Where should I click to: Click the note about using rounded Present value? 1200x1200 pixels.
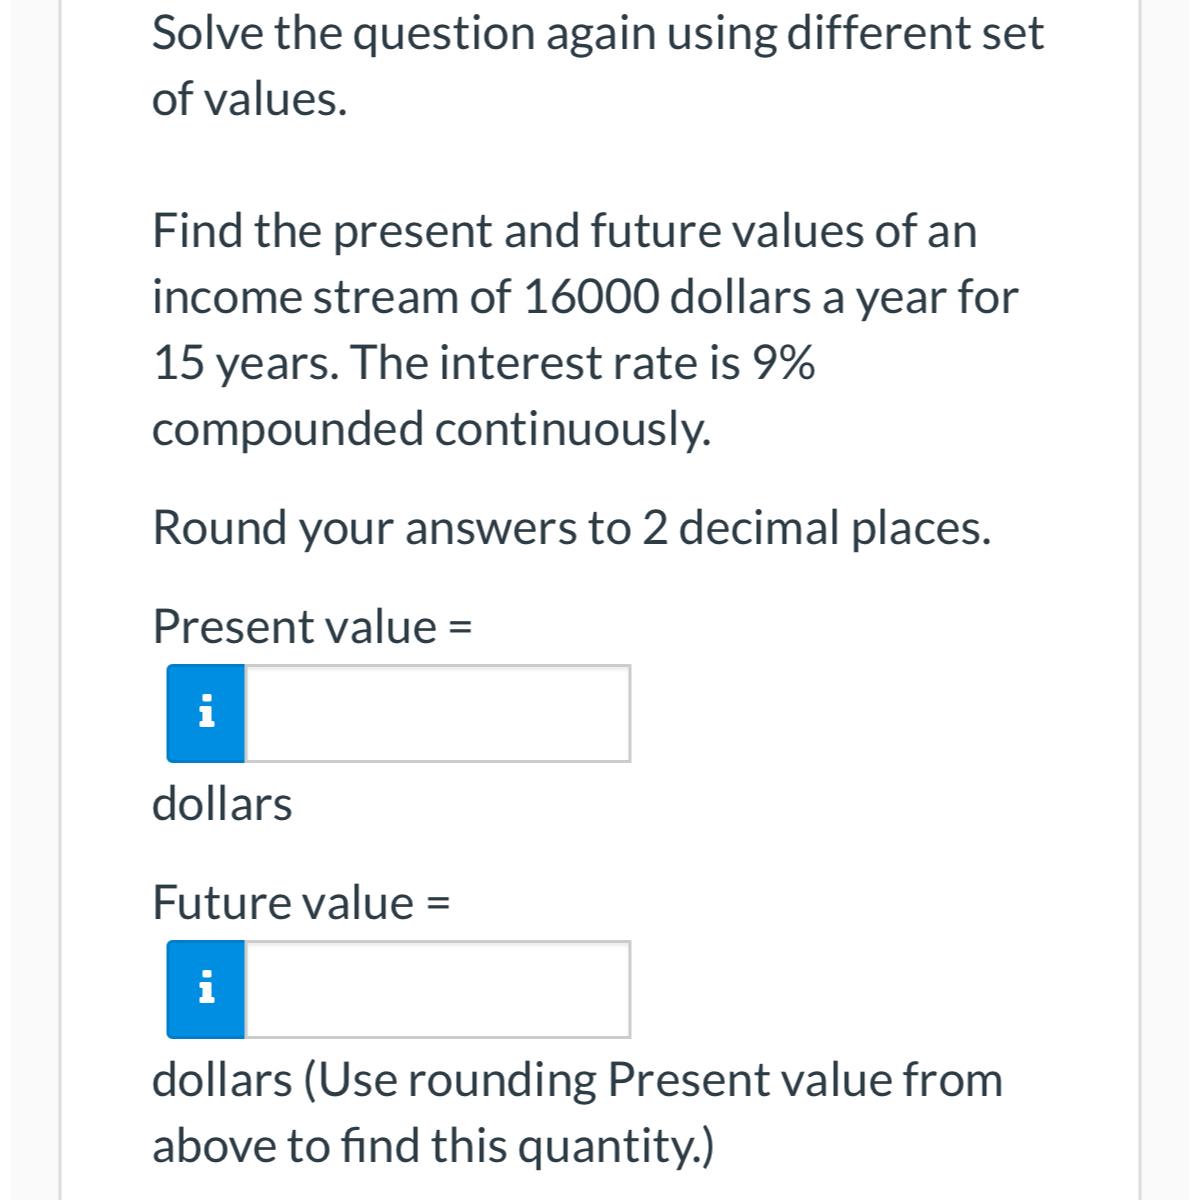(x=578, y=1110)
